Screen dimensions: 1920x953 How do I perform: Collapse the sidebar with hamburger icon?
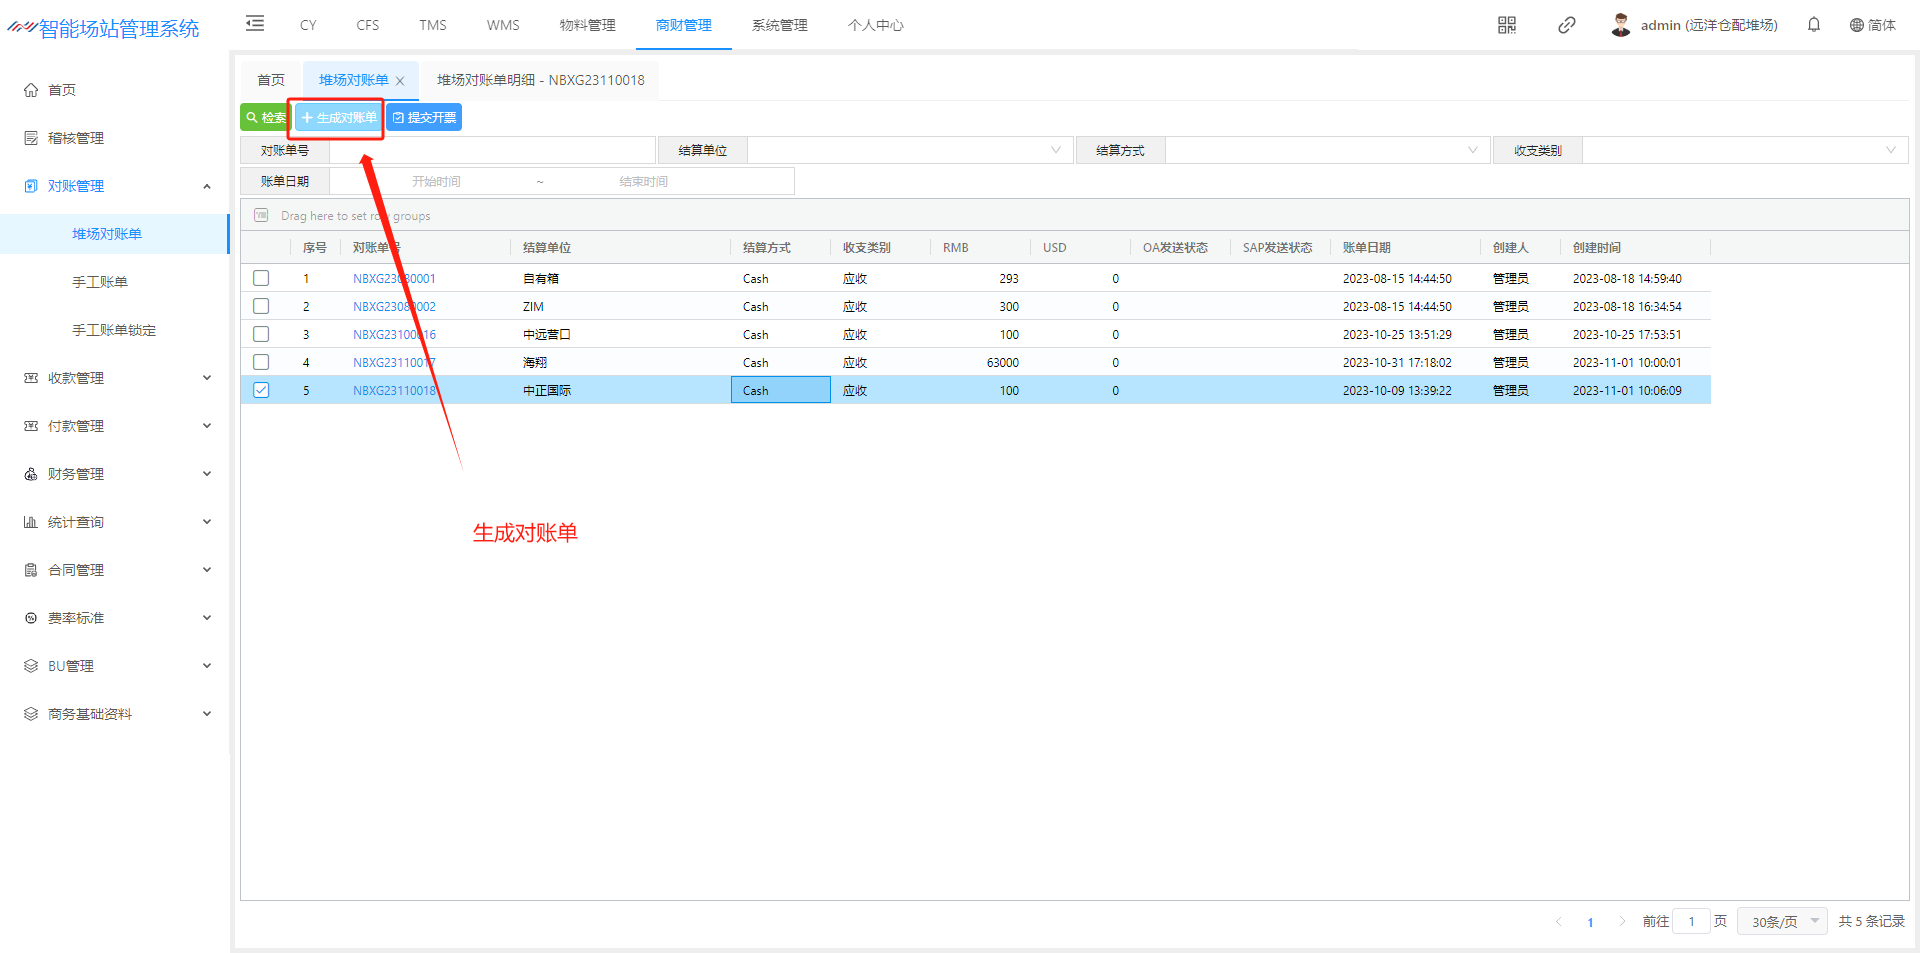tap(255, 24)
